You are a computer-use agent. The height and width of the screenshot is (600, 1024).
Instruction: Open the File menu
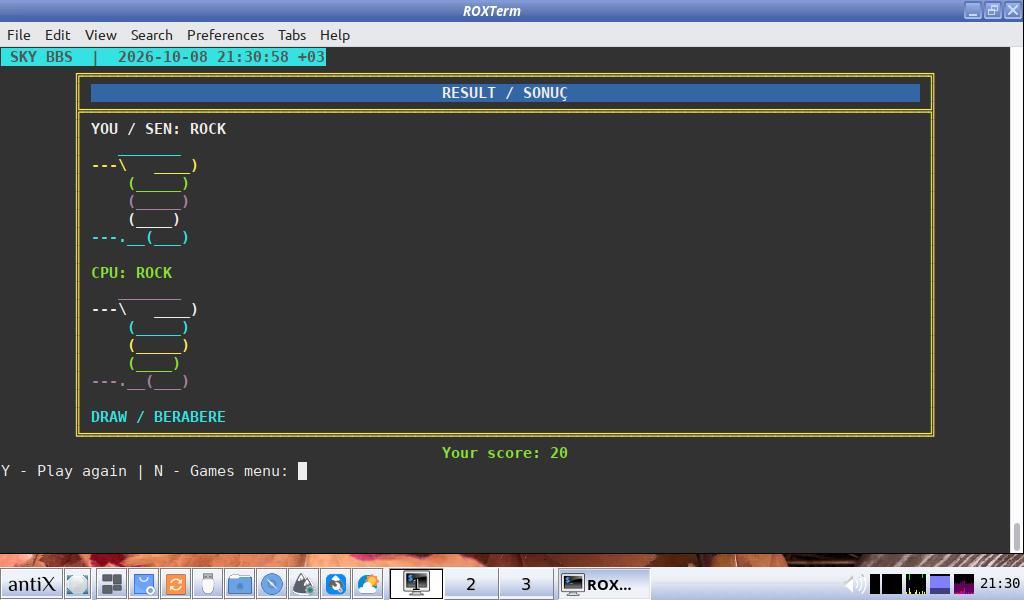coord(19,35)
